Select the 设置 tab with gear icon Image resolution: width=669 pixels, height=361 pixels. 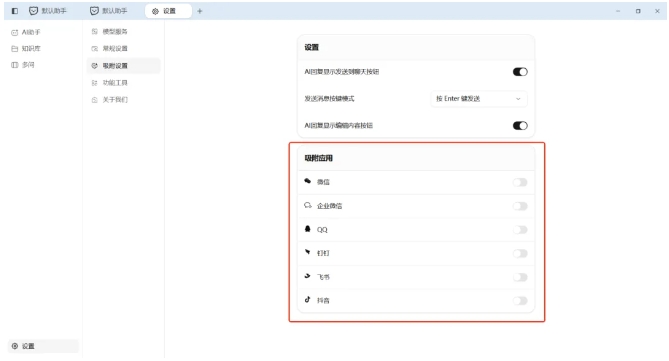(x=168, y=11)
